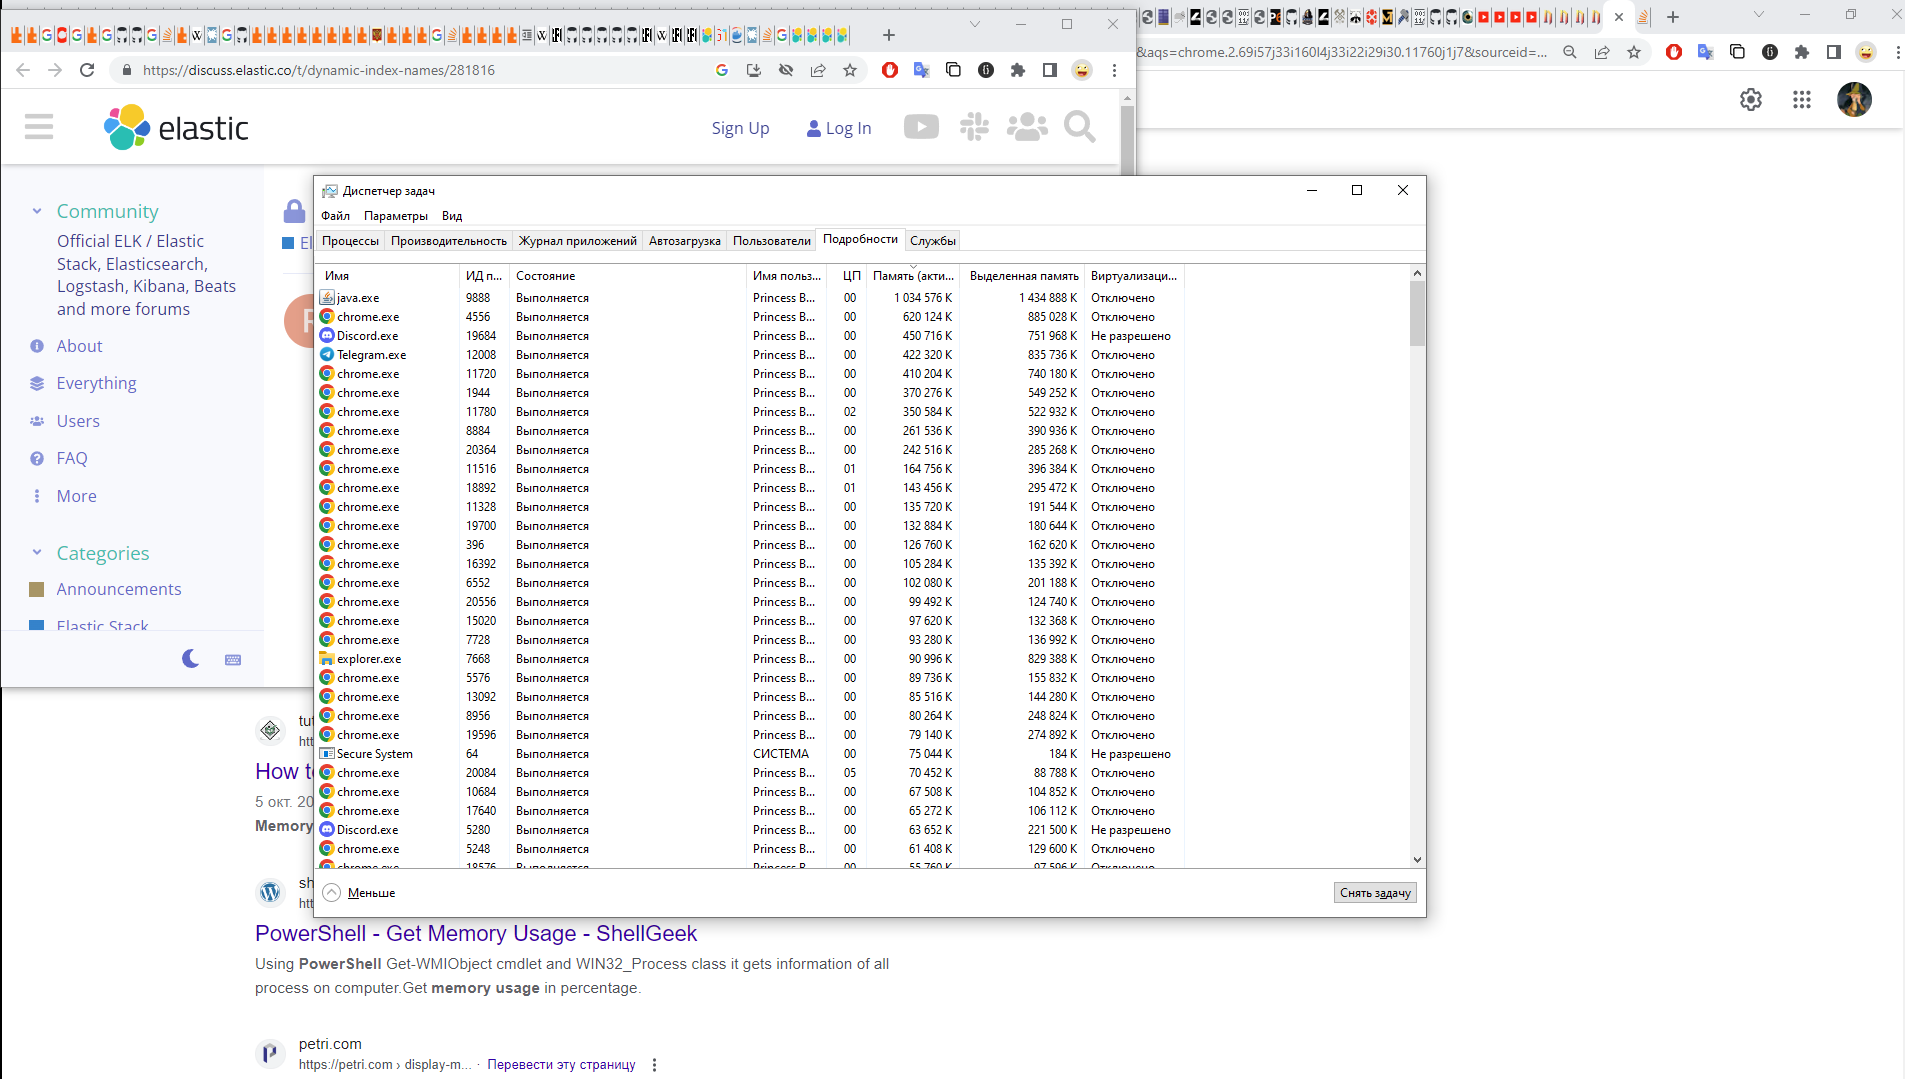Open keyboard shortcuts icon in Elastic sidebar

pos(233,660)
